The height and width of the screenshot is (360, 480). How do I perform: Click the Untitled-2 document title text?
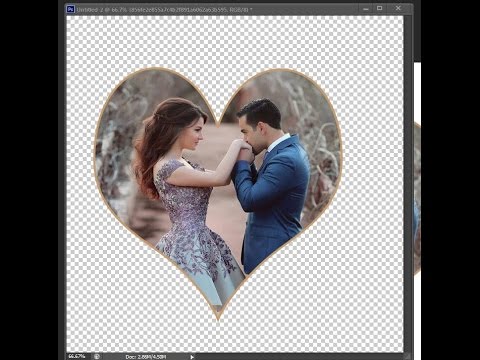point(164,10)
